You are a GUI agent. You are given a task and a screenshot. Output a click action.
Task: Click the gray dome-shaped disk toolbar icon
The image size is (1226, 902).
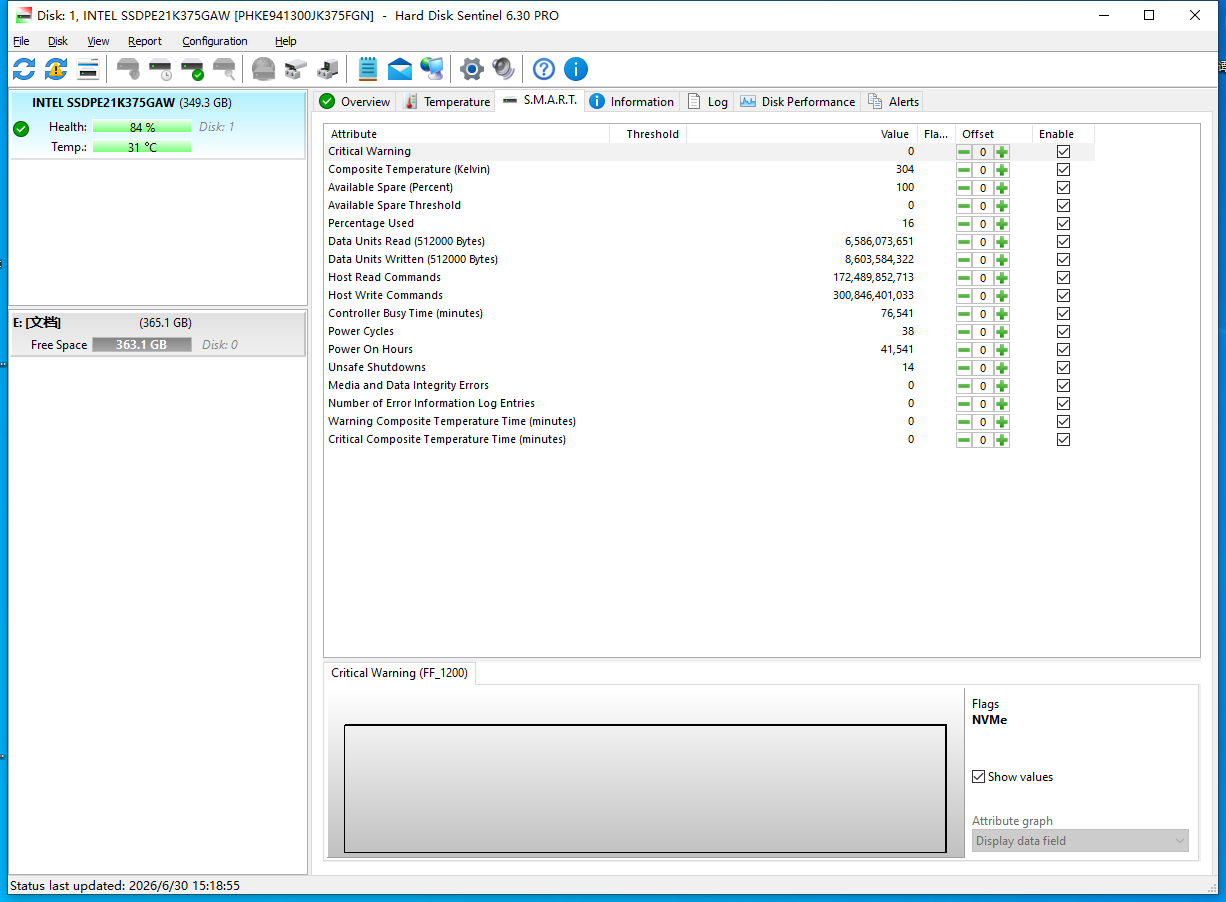coord(263,69)
